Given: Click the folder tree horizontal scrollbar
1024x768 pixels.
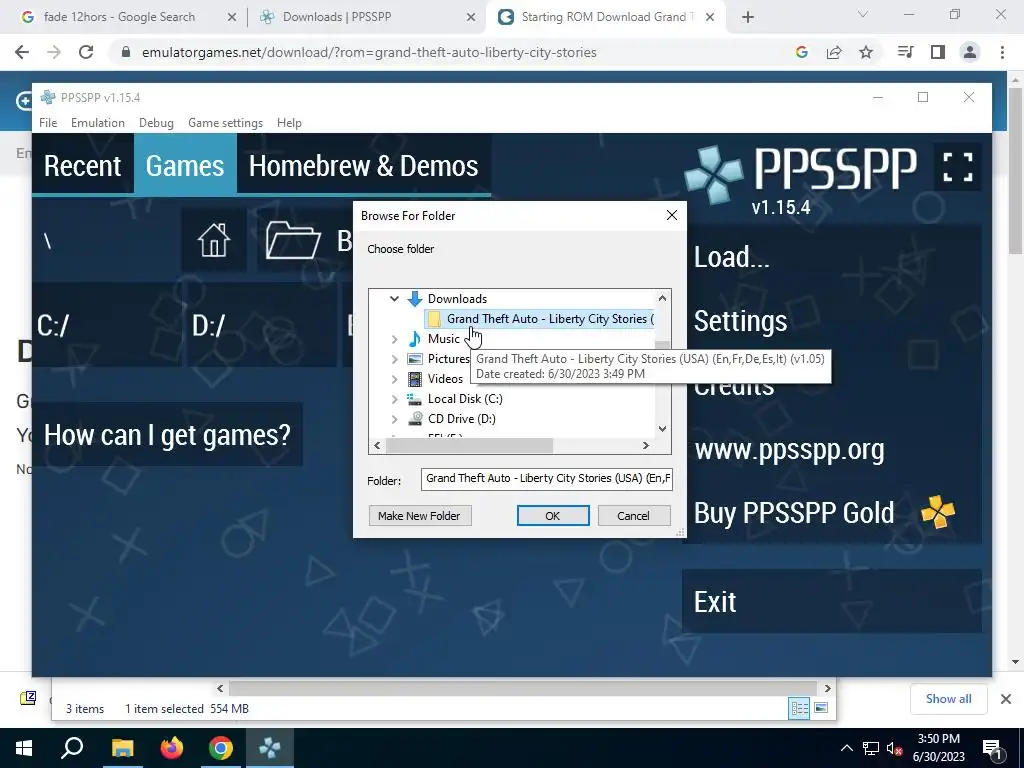Looking at the screenshot, I should pos(468,445).
